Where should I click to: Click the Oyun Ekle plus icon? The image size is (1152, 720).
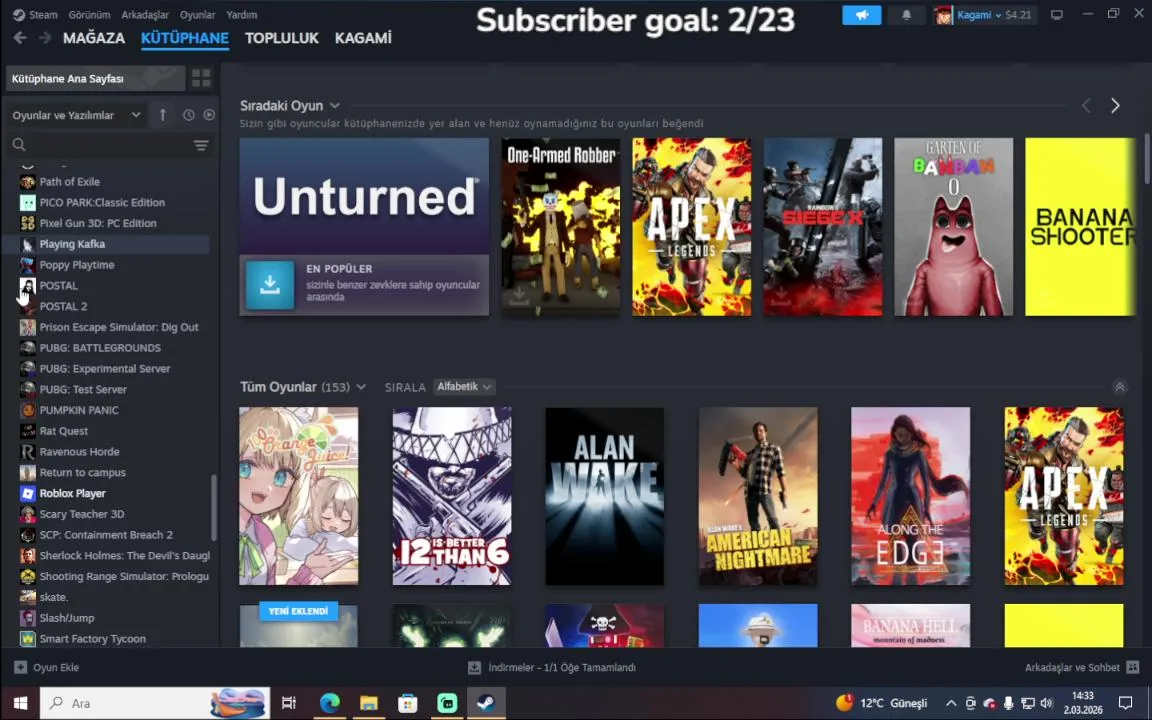(x=20, y=667)
